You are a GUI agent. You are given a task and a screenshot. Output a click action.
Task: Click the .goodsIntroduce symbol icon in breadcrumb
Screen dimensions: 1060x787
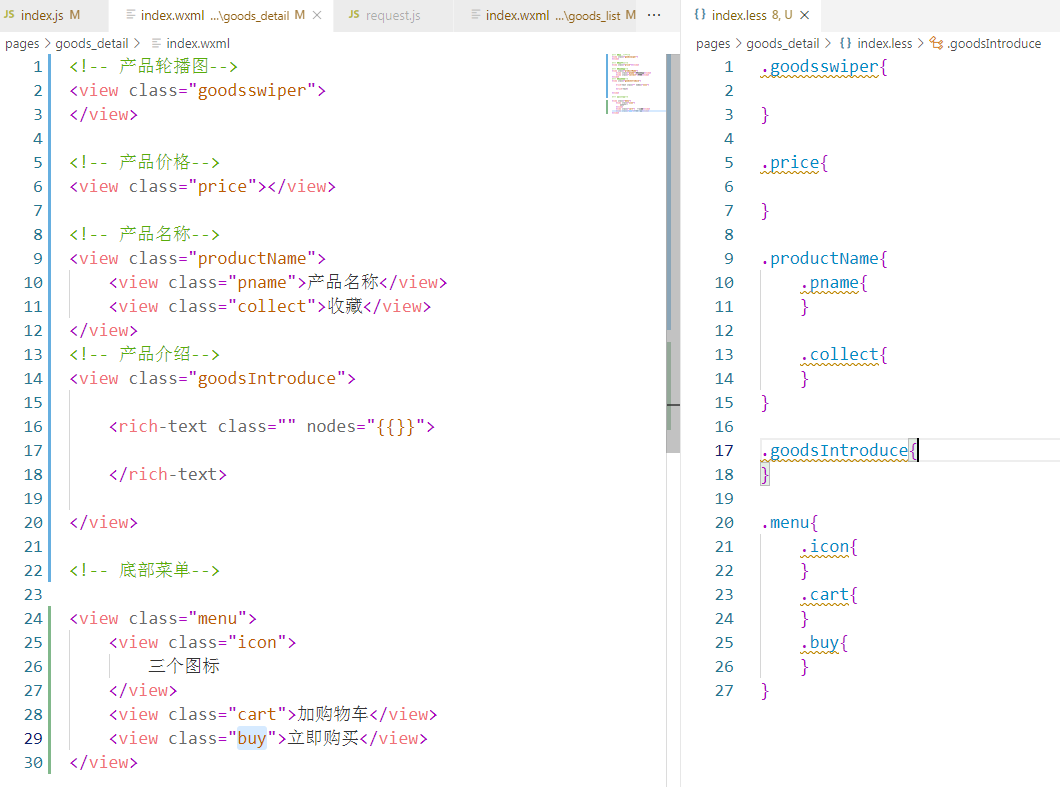(936, 43)
